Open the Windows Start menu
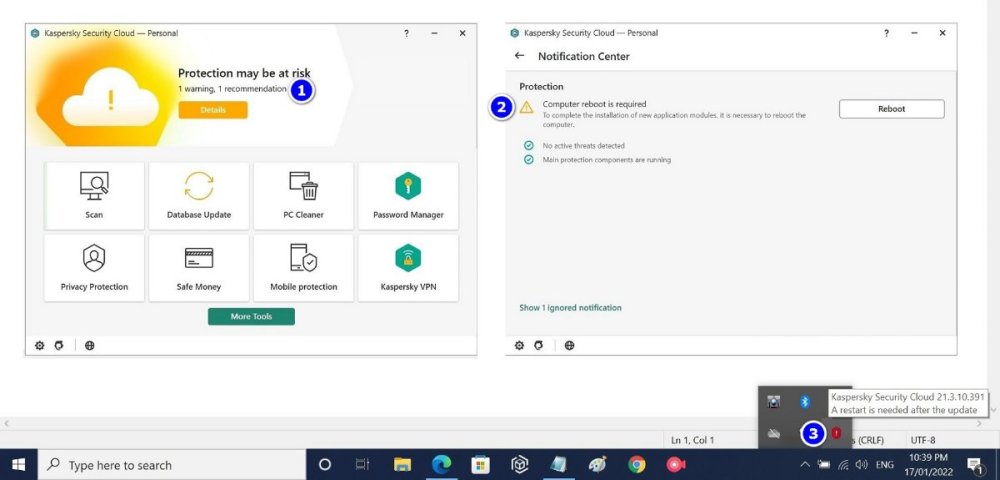Viewport: 1000px width, 480px height. pos(18,465)
